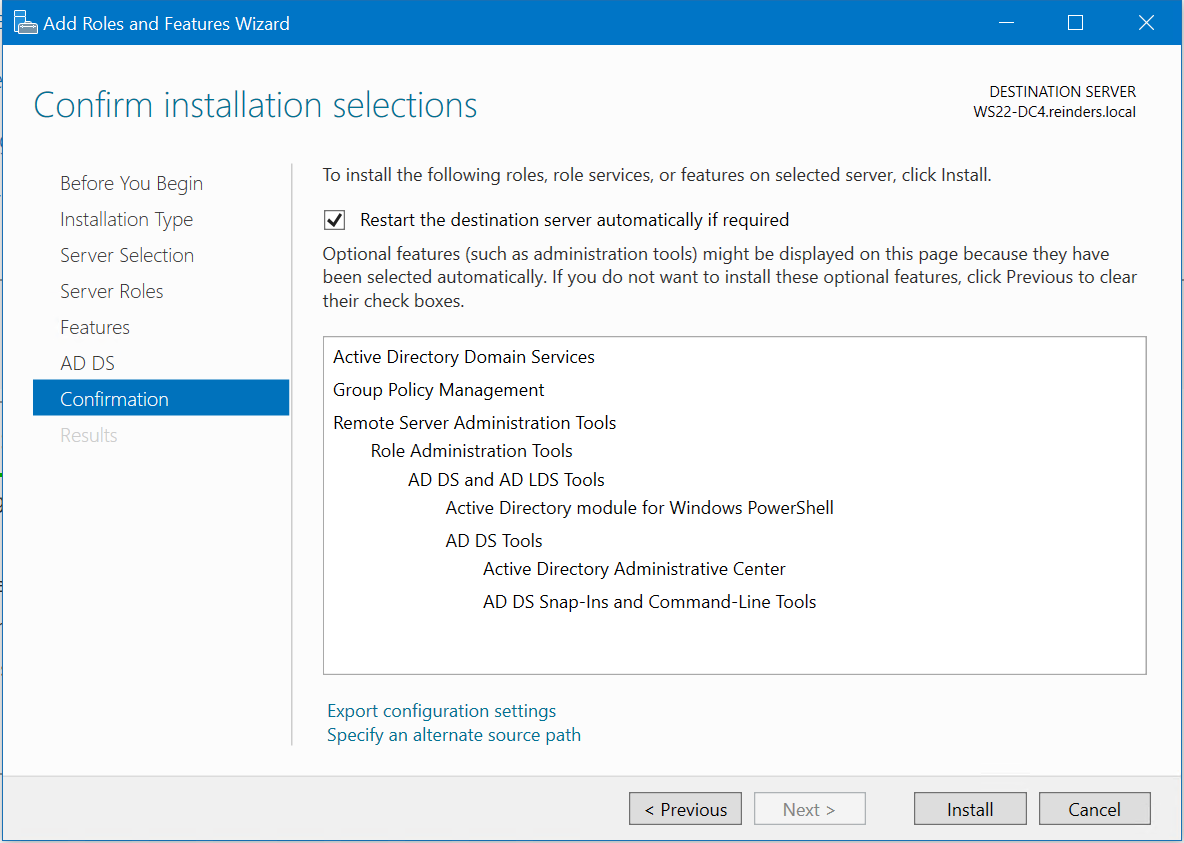Image resolution: width=1184 pixels, height=843 pixels.
Task: Click Specify an alternate source path
Action: point(453,734)
